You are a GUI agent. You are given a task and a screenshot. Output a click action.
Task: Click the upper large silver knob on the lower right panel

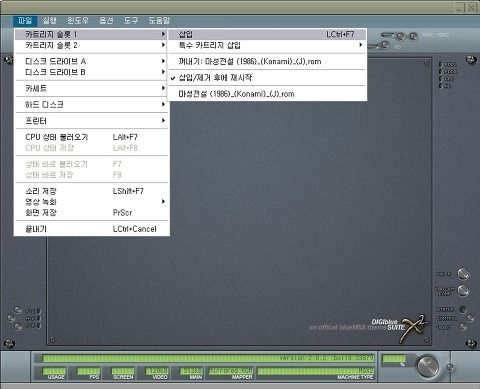(463, 274)
